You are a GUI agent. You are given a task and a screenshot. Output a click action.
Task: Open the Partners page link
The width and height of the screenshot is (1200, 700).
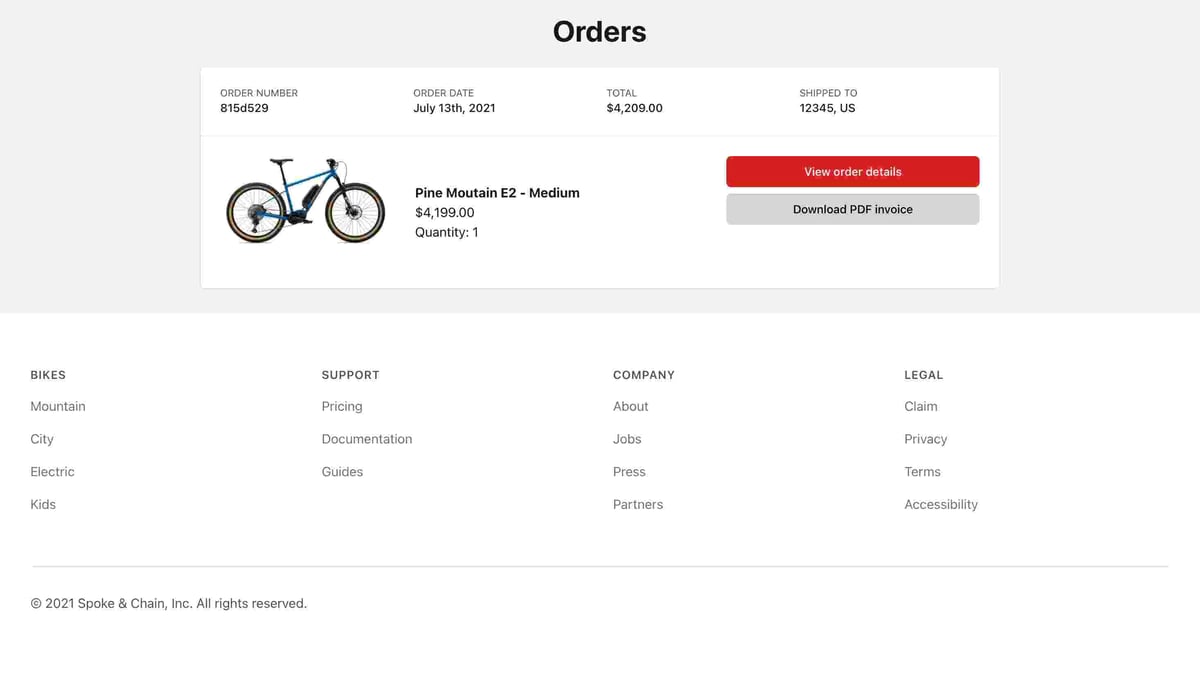coord(638,505)
